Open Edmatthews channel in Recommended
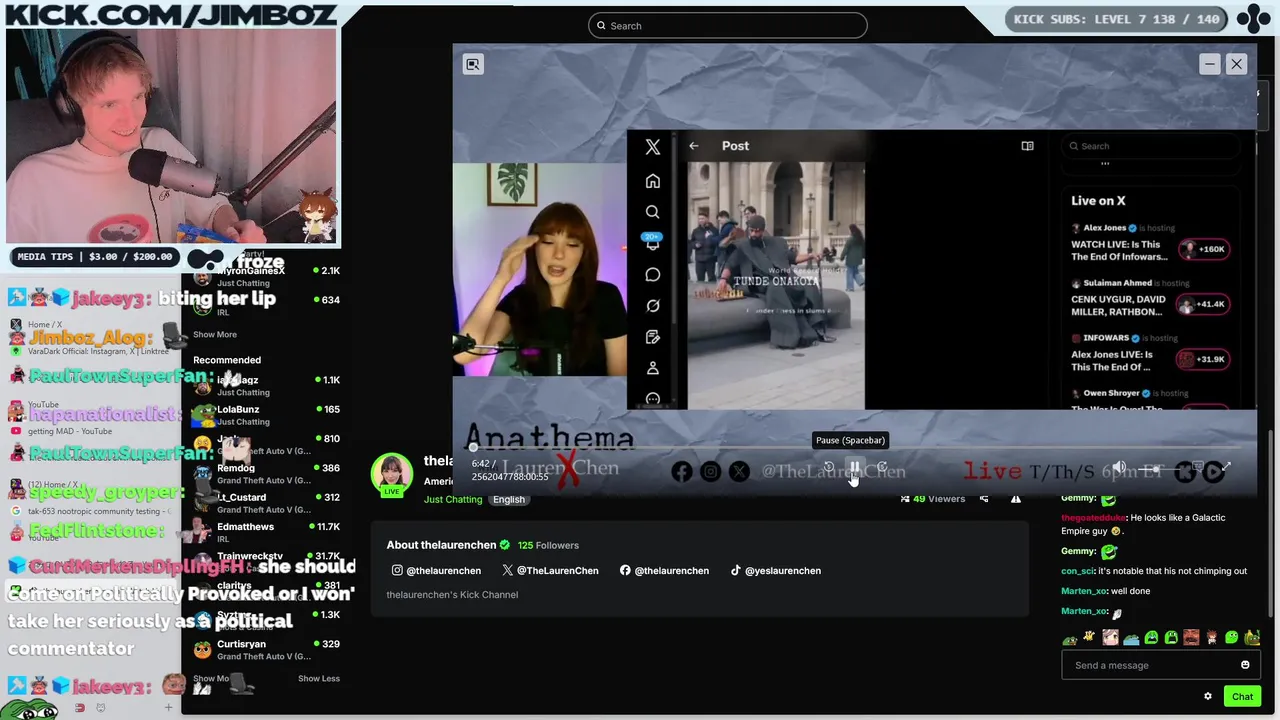 (x=266, y=532)
